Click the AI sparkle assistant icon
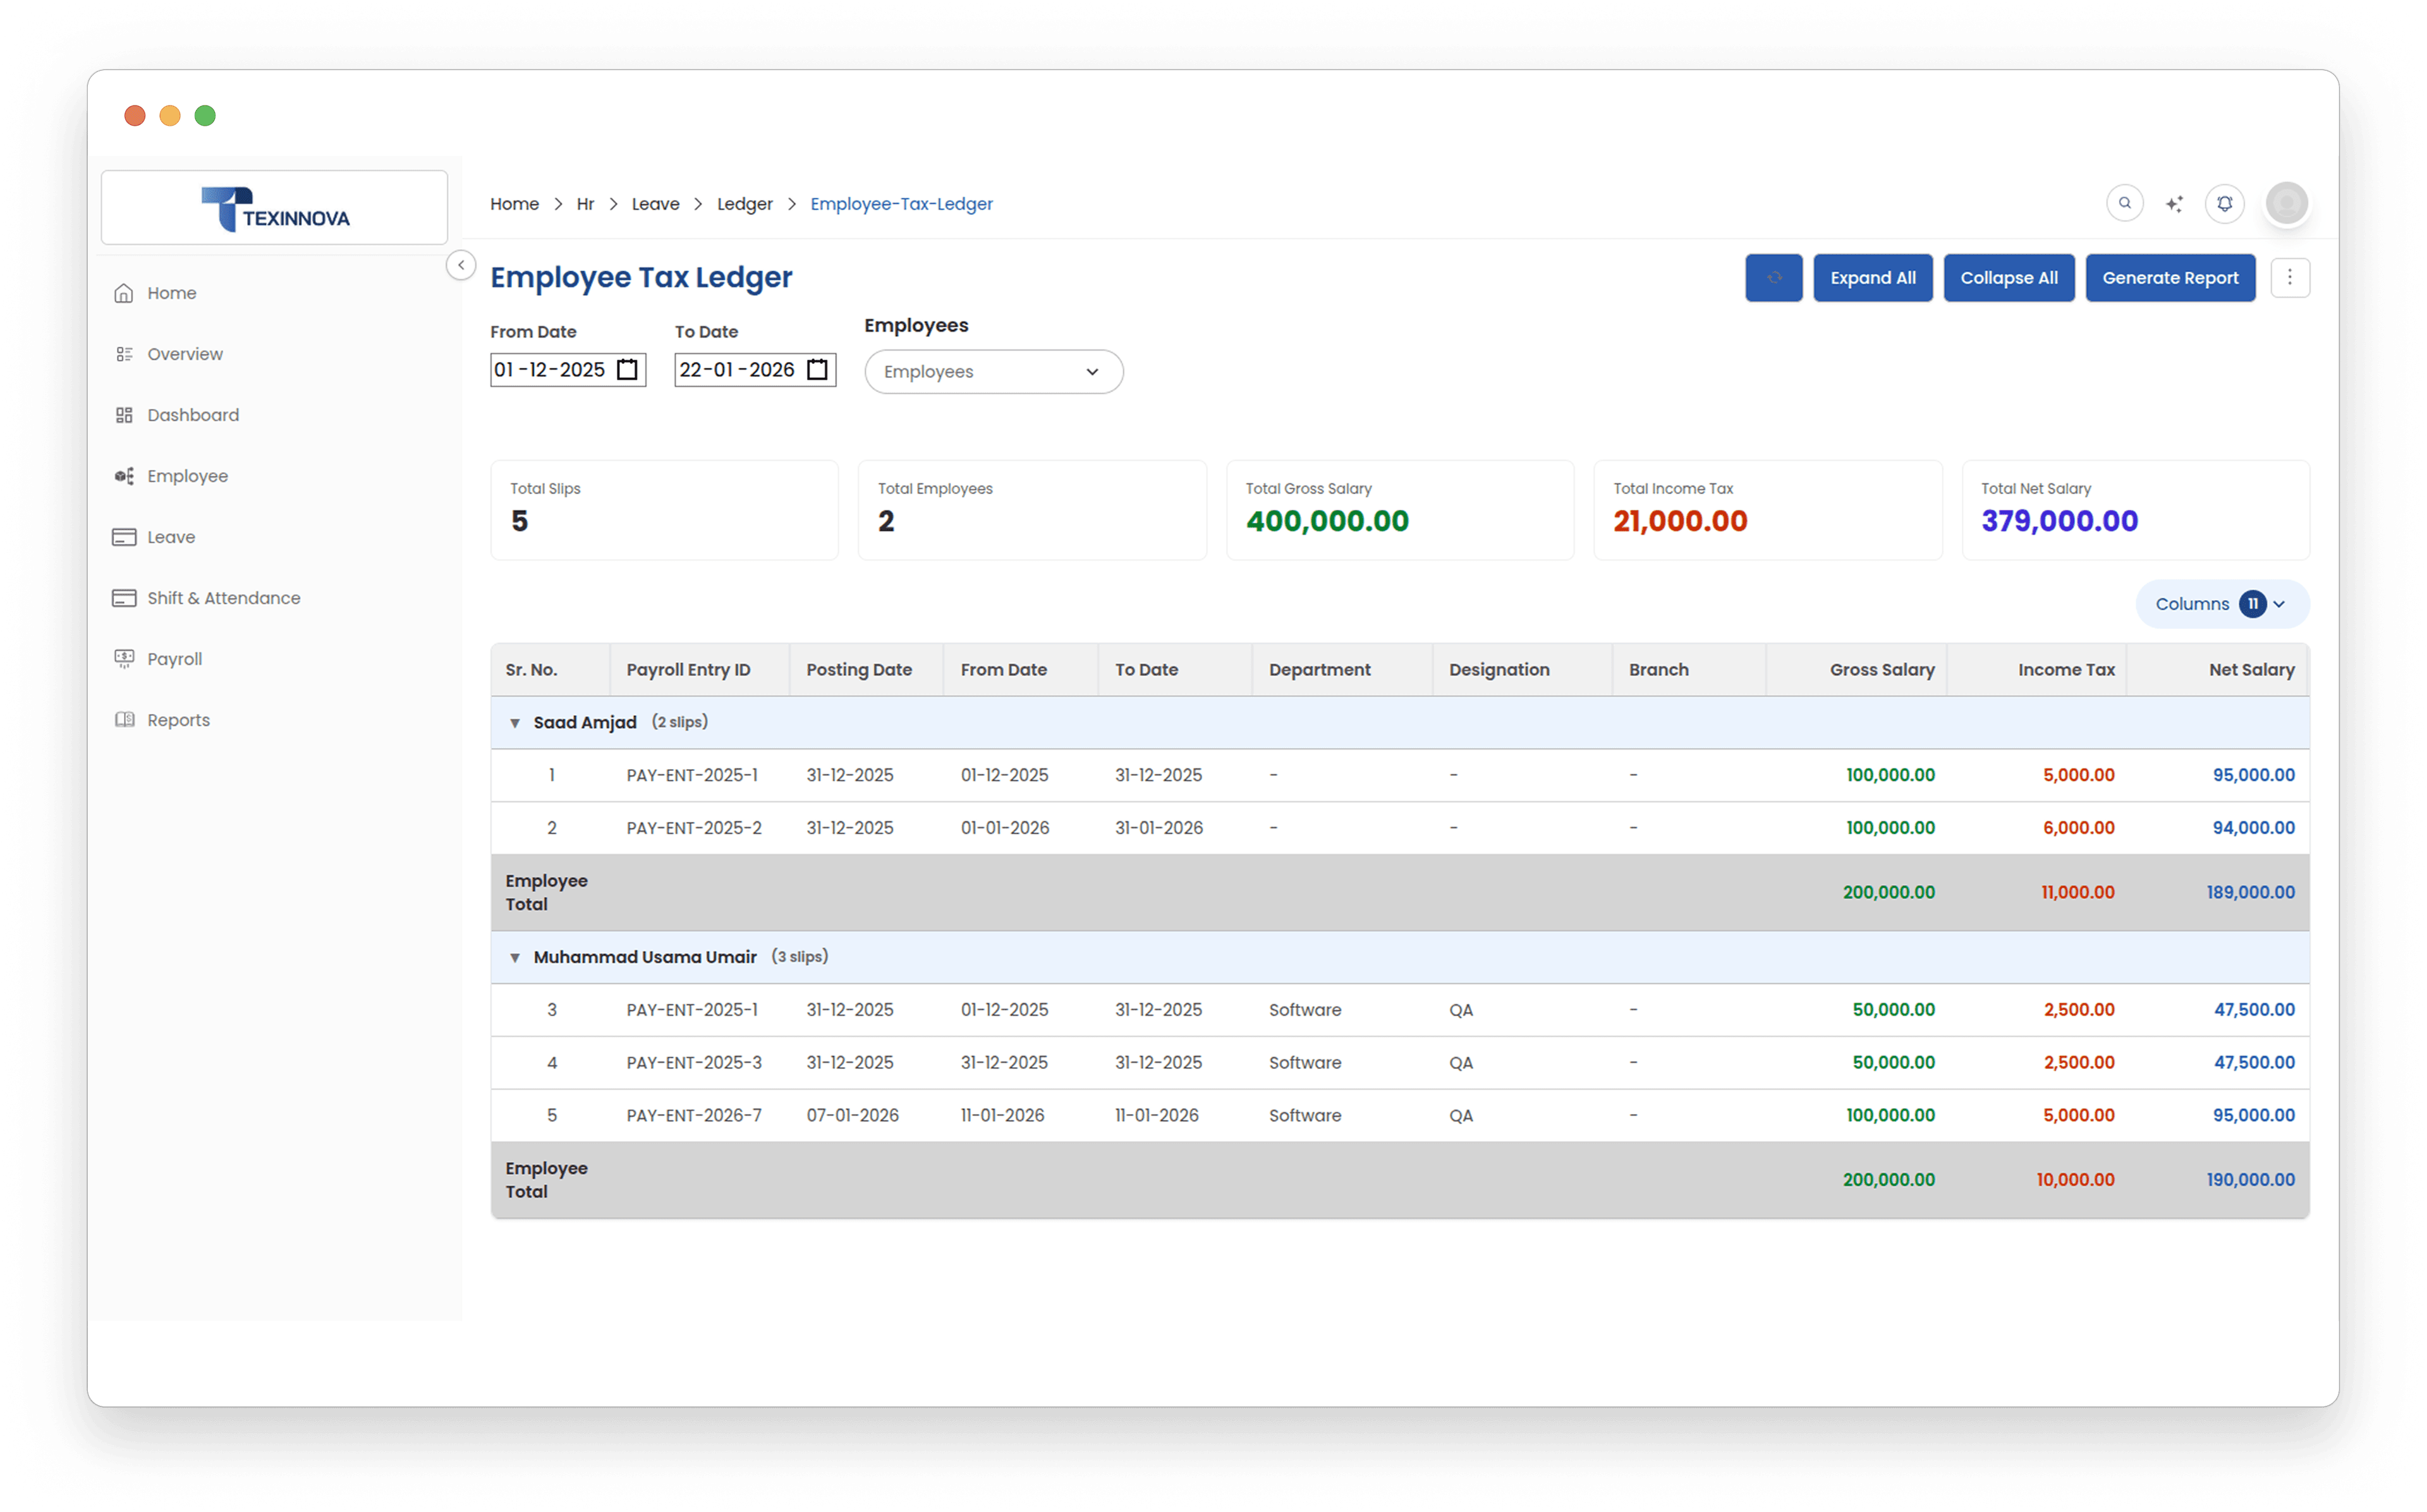Viewport: 2427px width, 1512px height. click(2175, 203)
